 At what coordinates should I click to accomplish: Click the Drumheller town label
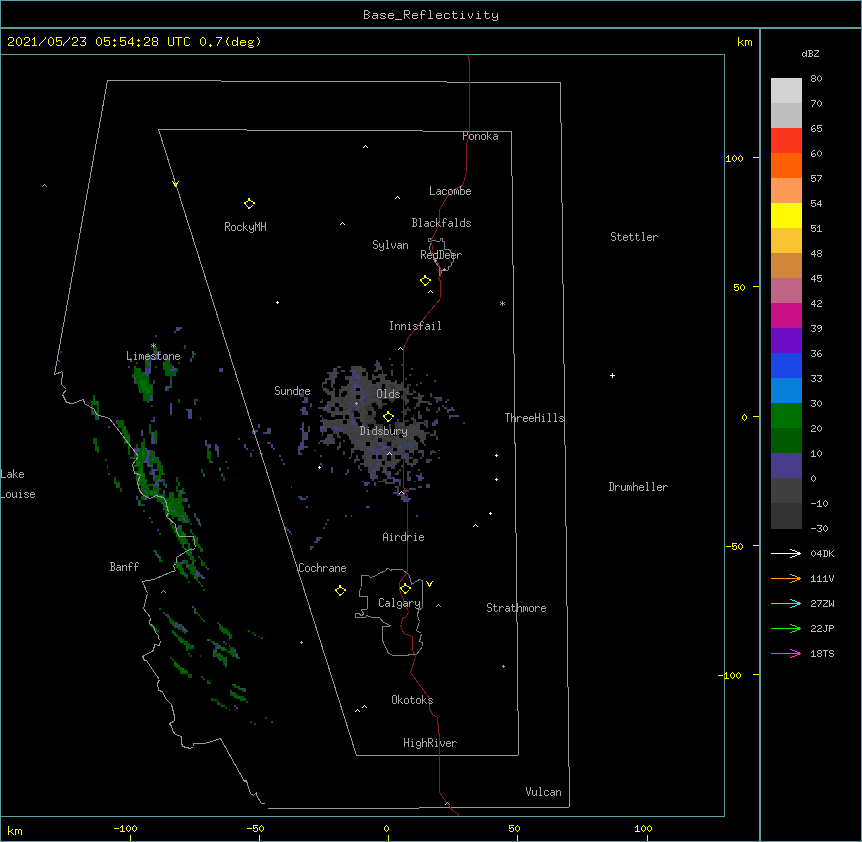(x=638, y=487)
